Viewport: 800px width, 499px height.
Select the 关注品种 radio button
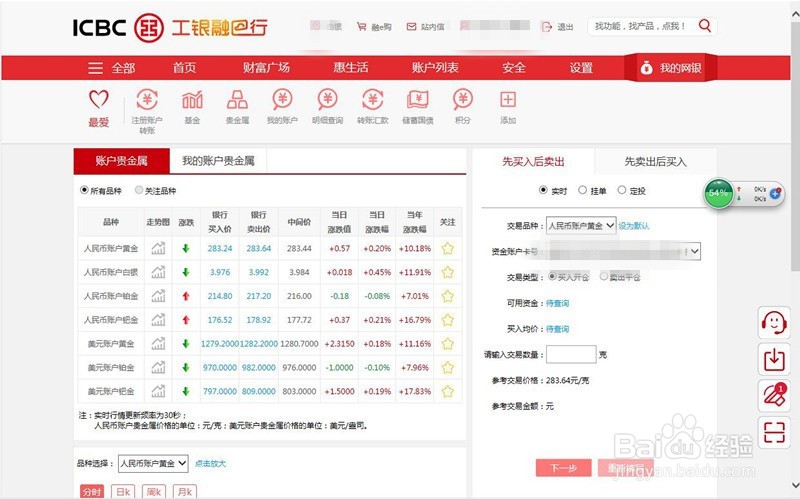(139, 190)
